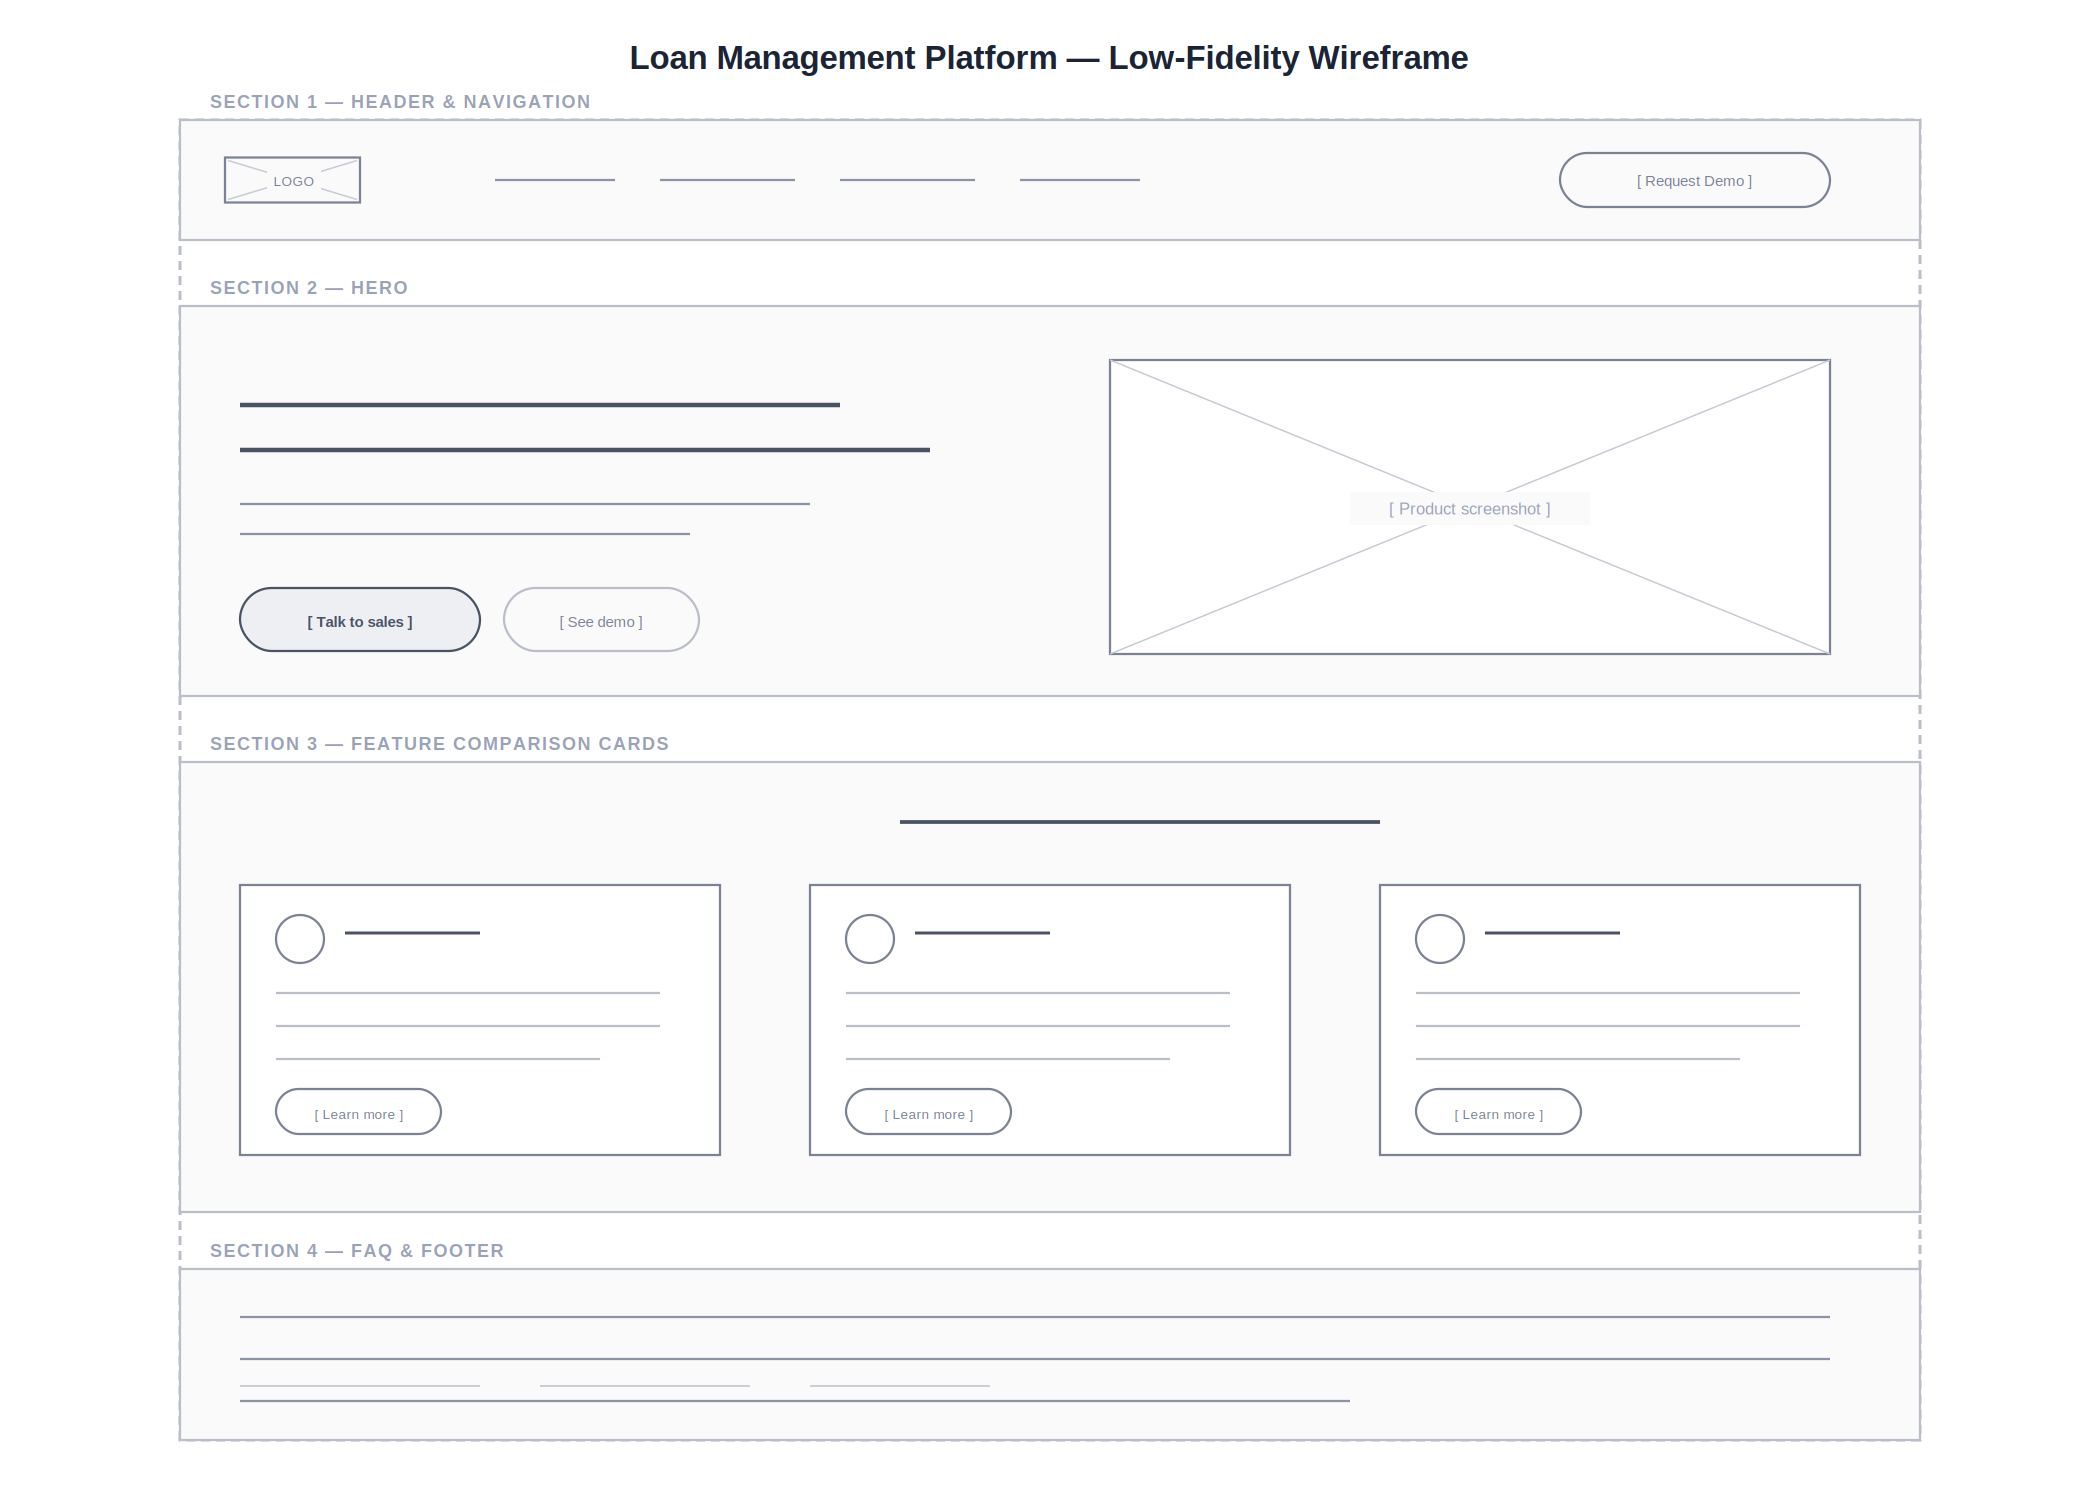
Task: Select the third navigation link placeholder in the header
Action: (x=907, y=180)
